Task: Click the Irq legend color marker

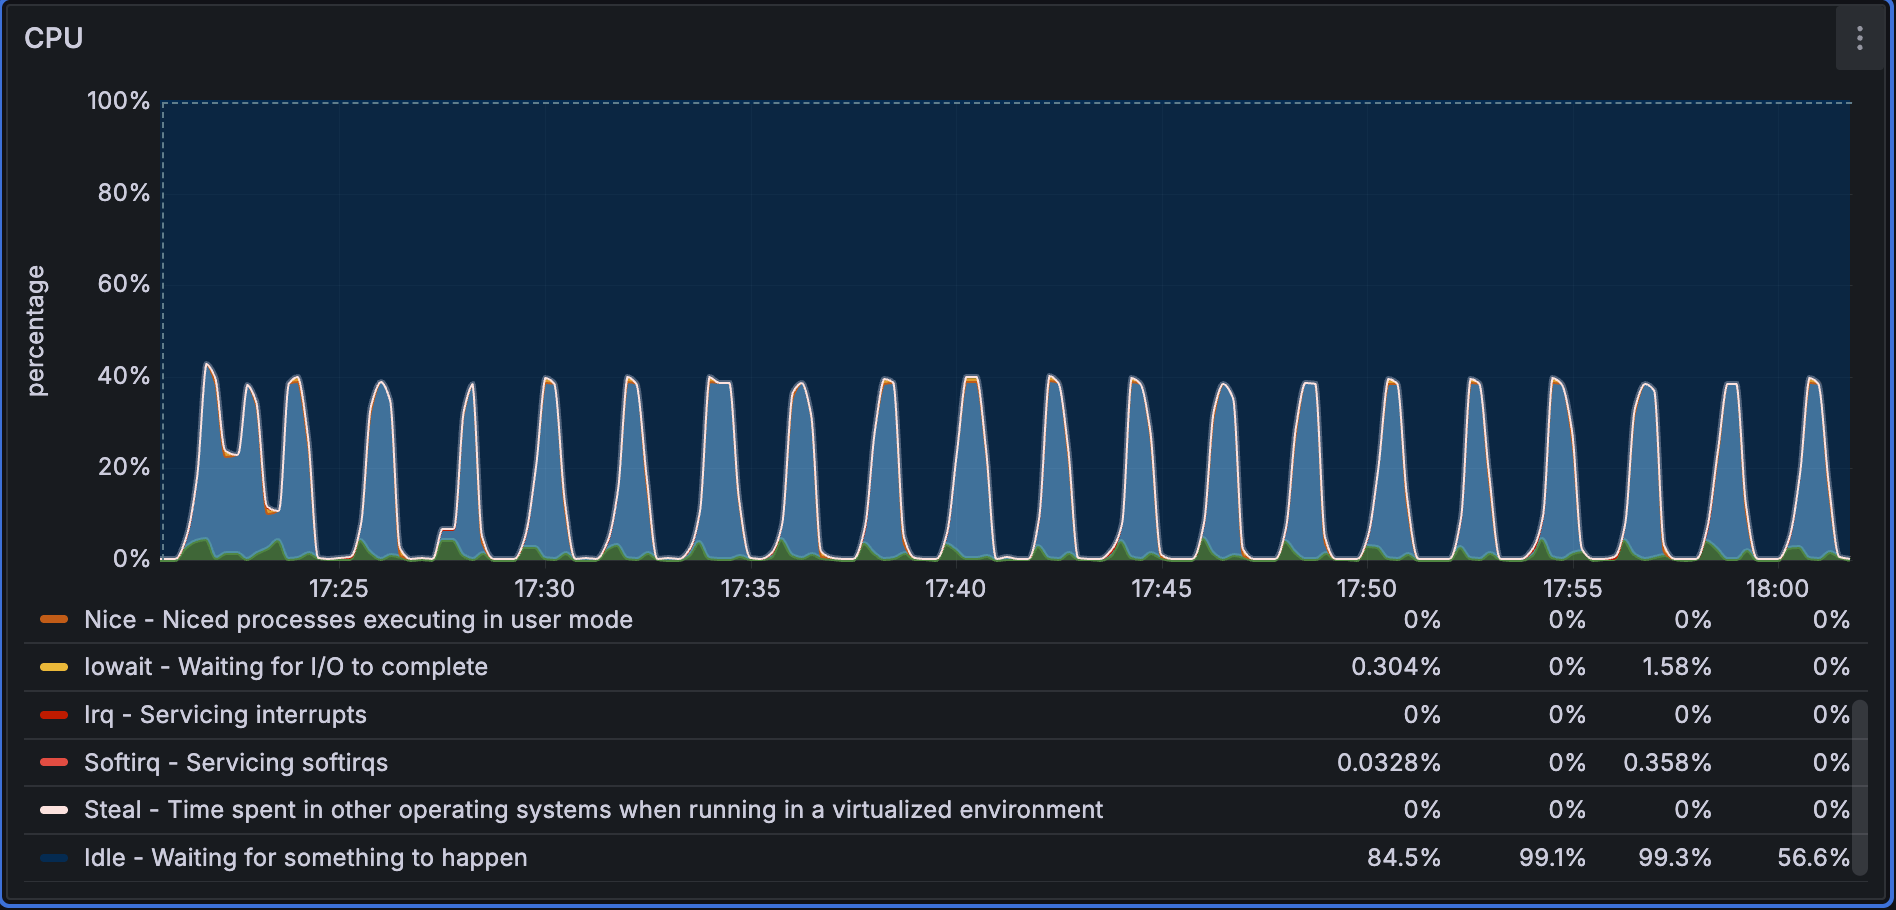Action: click(53, 715)
